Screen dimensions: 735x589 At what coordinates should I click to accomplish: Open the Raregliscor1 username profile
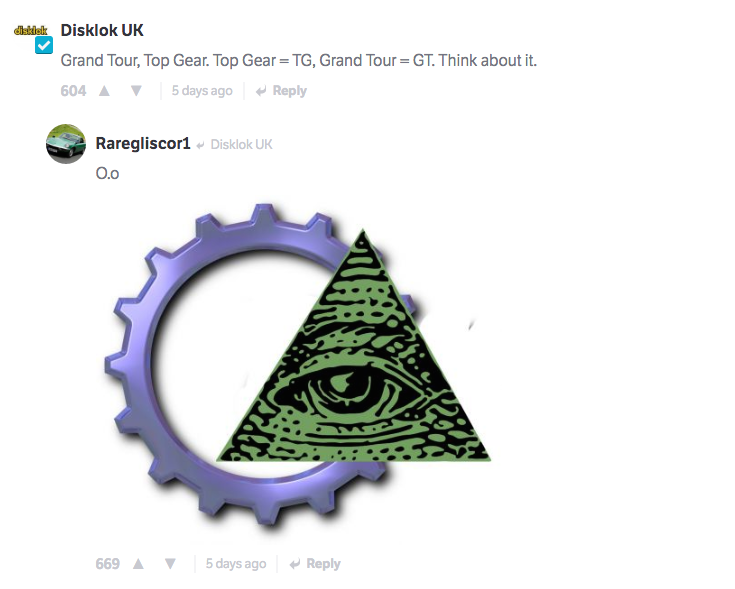tap(143, 143)
